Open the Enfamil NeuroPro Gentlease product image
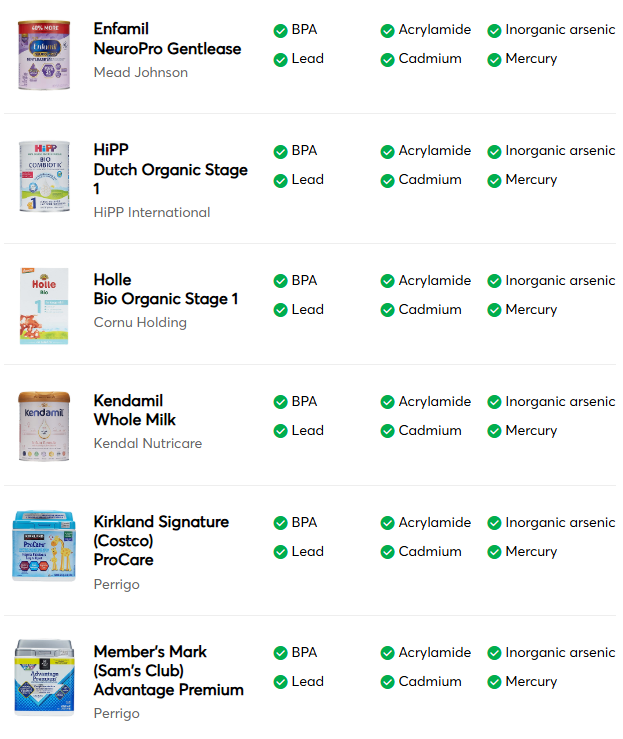Screen dimensions: 623x739 click(x=44, y=54)
